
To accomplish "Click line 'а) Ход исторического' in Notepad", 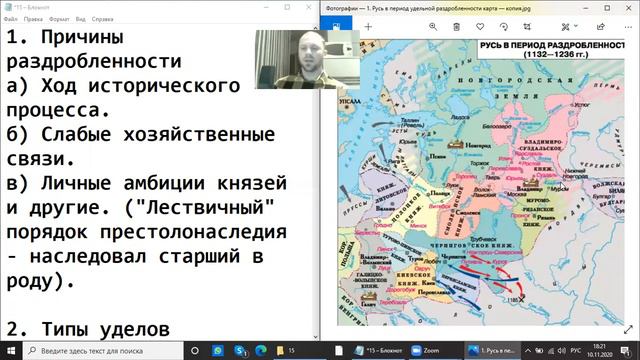I will point(123,86).
